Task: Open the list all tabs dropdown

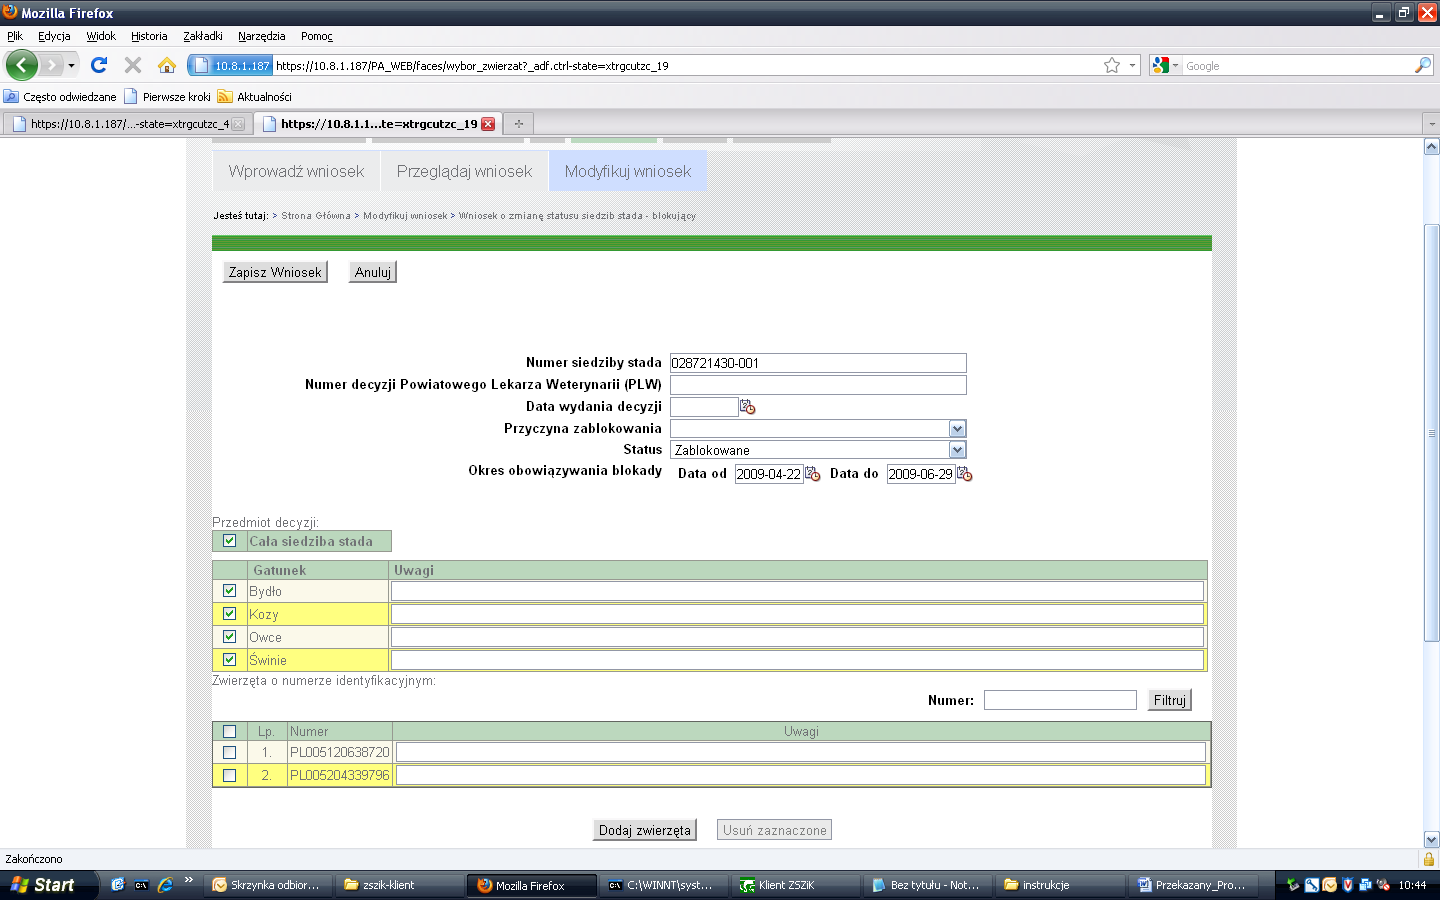Action: pyautogui.click(x=1431, y=124)
